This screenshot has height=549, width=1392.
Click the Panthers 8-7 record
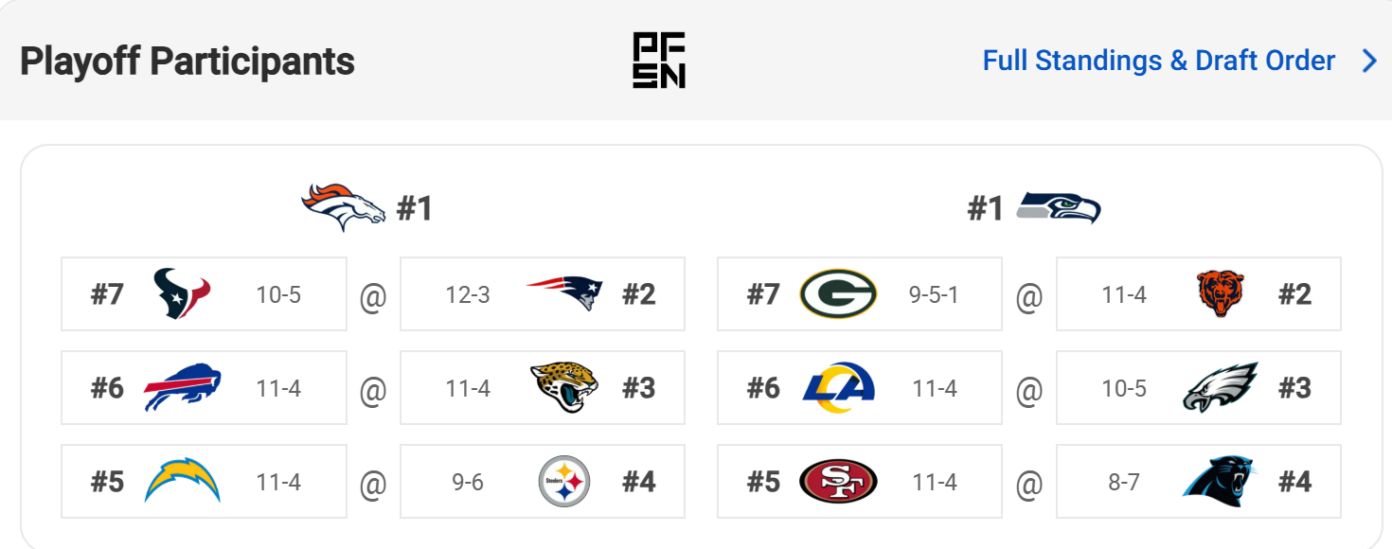click(x=1123, y=483)
